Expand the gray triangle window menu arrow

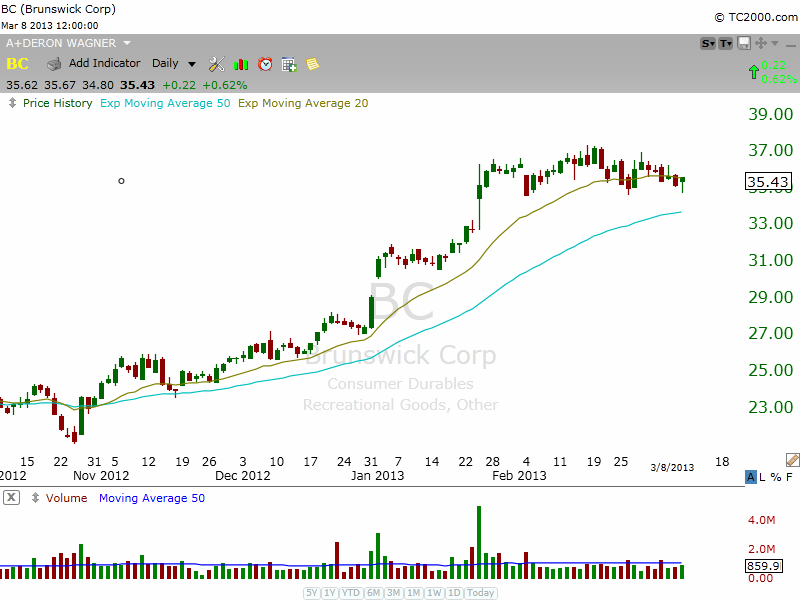(775, 43)
